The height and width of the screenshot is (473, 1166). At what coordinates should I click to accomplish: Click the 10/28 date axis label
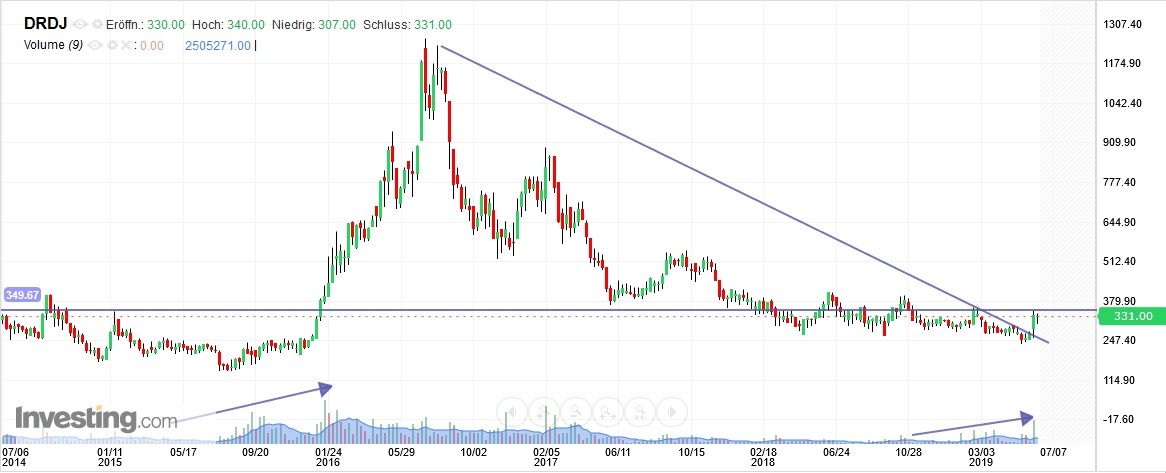tap(909, 451)
